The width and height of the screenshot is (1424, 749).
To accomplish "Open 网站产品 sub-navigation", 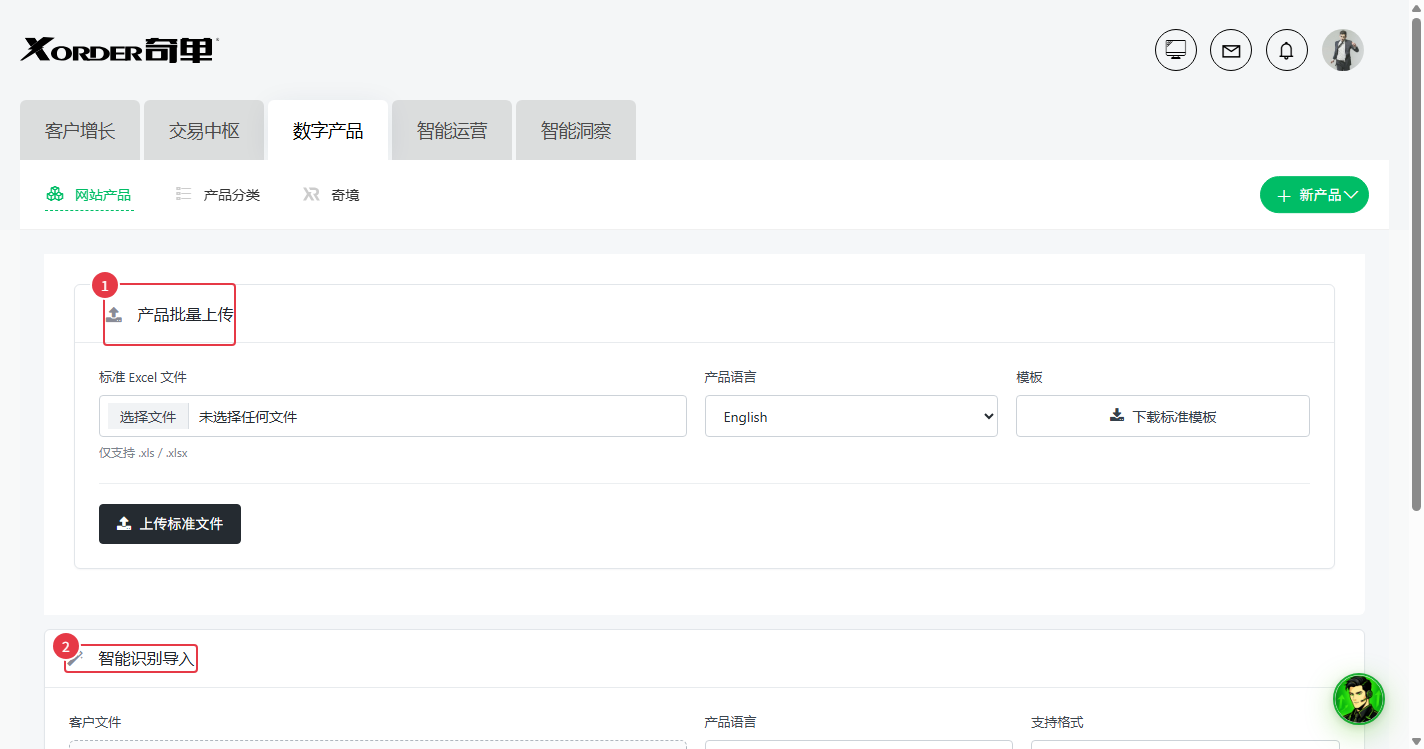I will point(89,195).
